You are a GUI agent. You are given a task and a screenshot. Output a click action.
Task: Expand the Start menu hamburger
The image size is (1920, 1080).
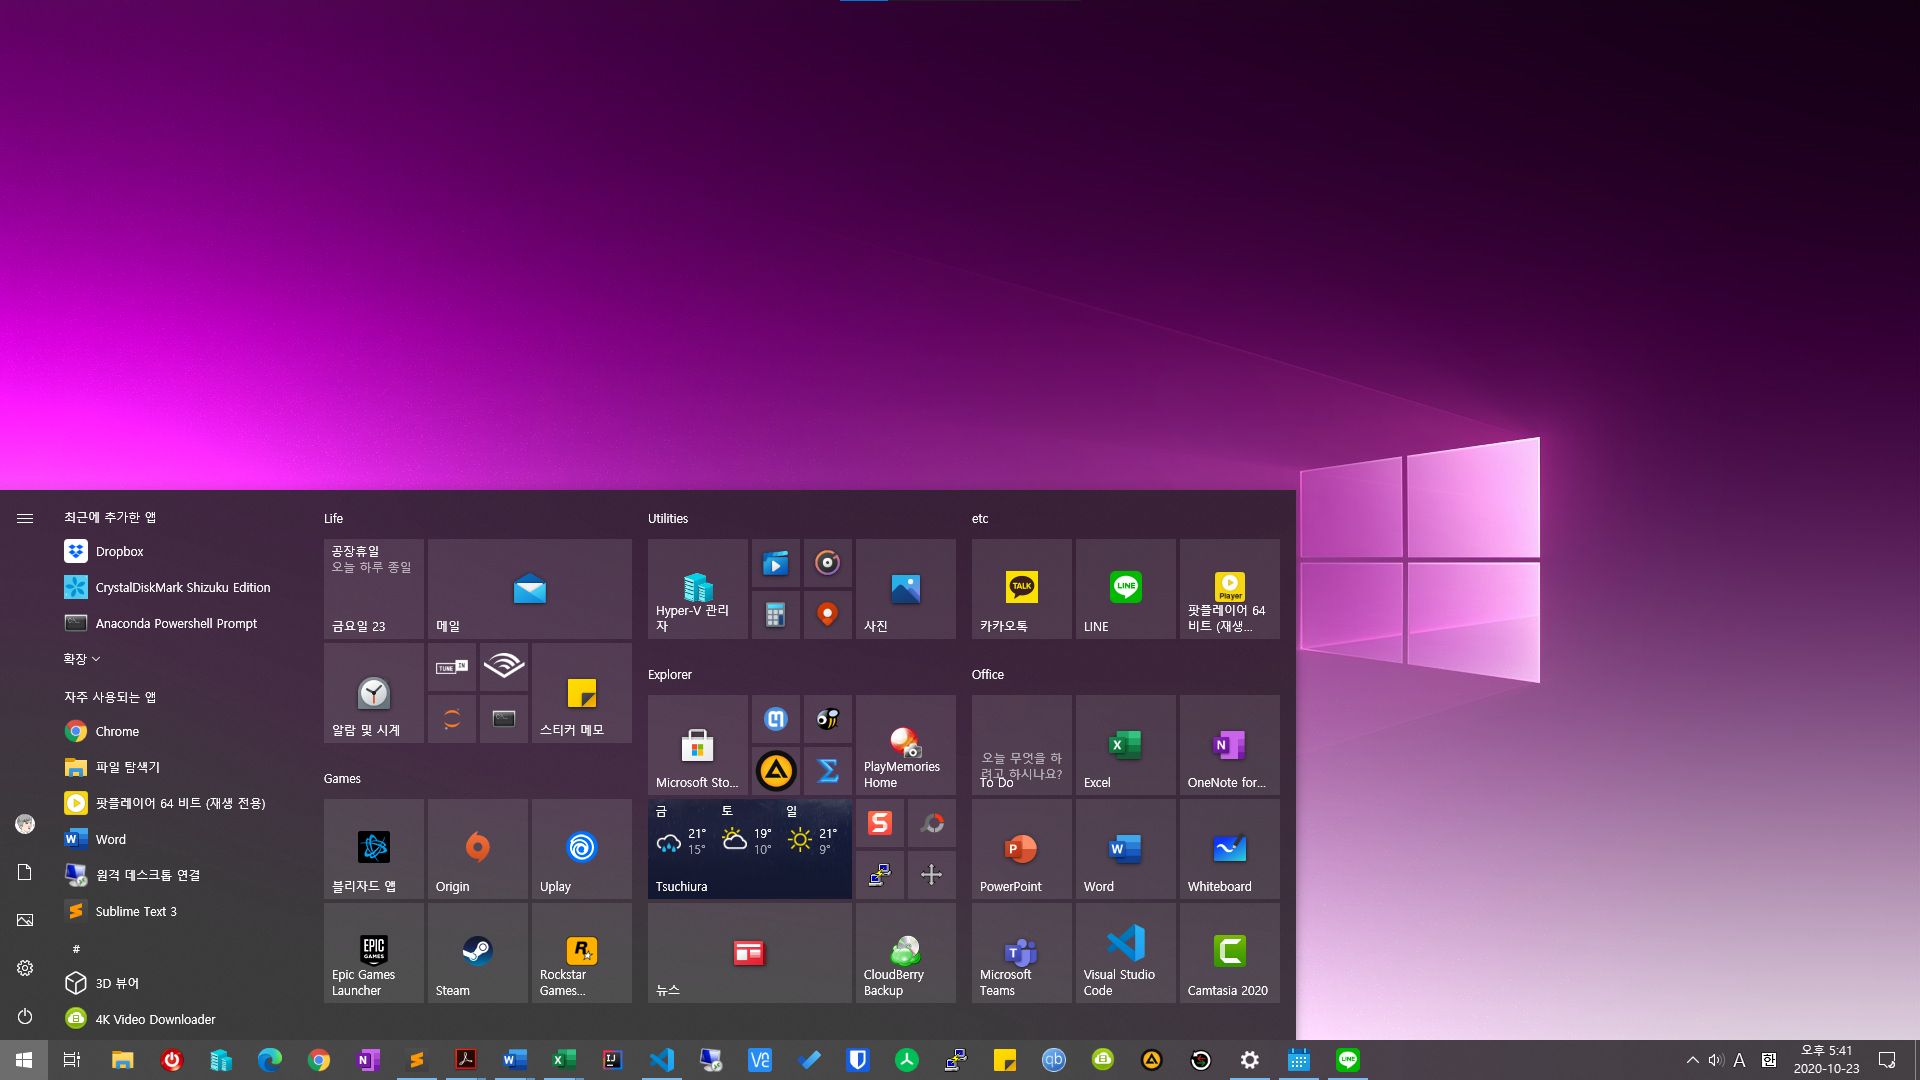coord(24,518)
